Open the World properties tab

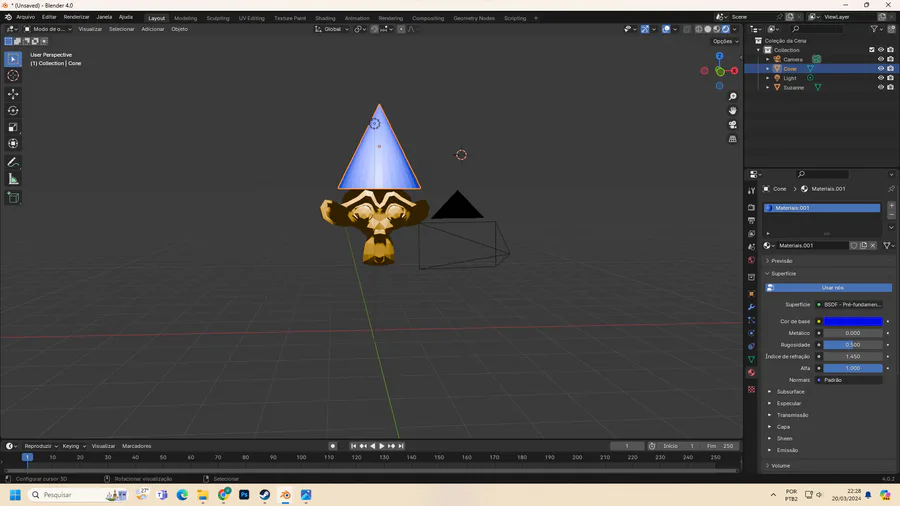point(751,260)
